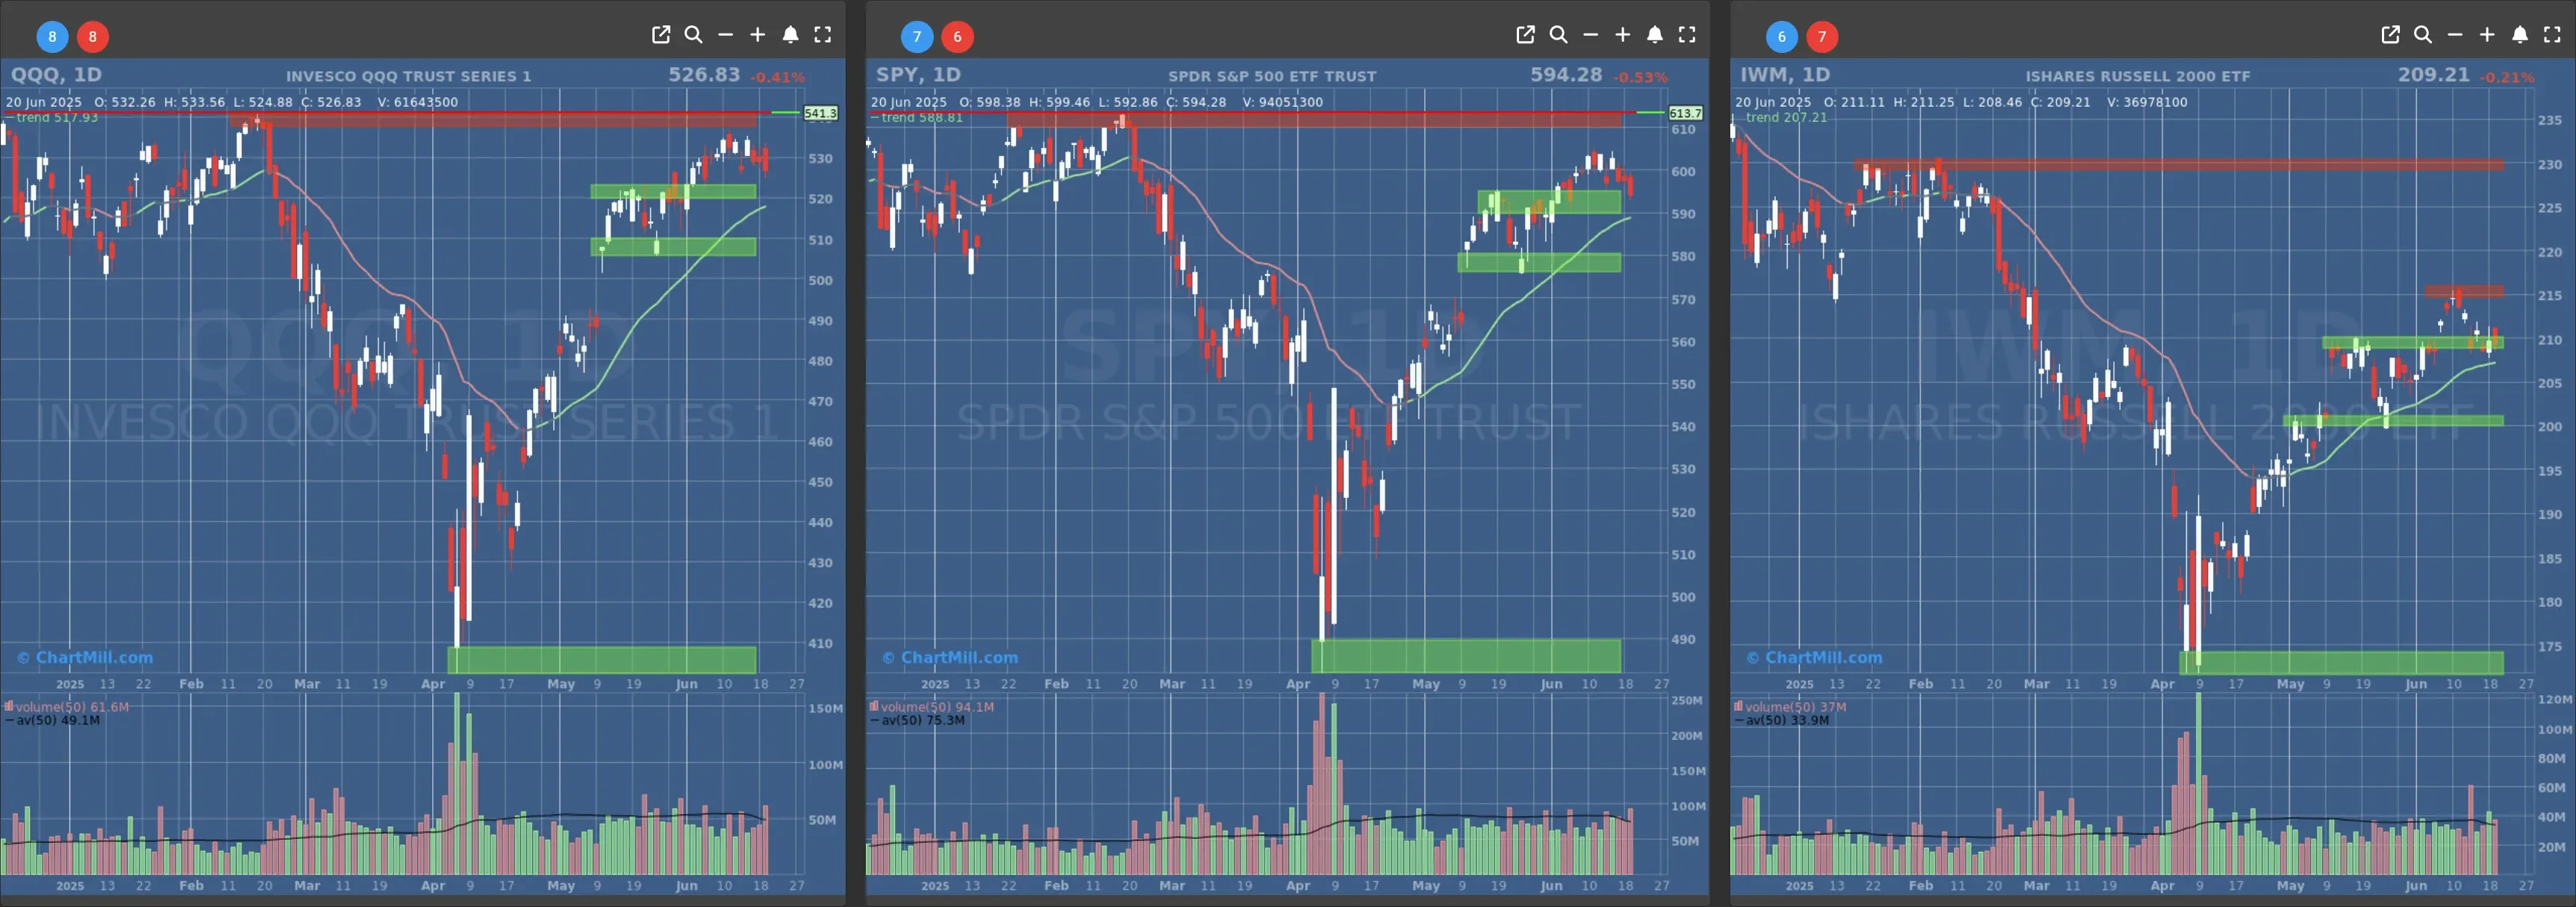Open SPY chart in a new window
Viewport: 2576px width, 907px height.
point(1526,35)
